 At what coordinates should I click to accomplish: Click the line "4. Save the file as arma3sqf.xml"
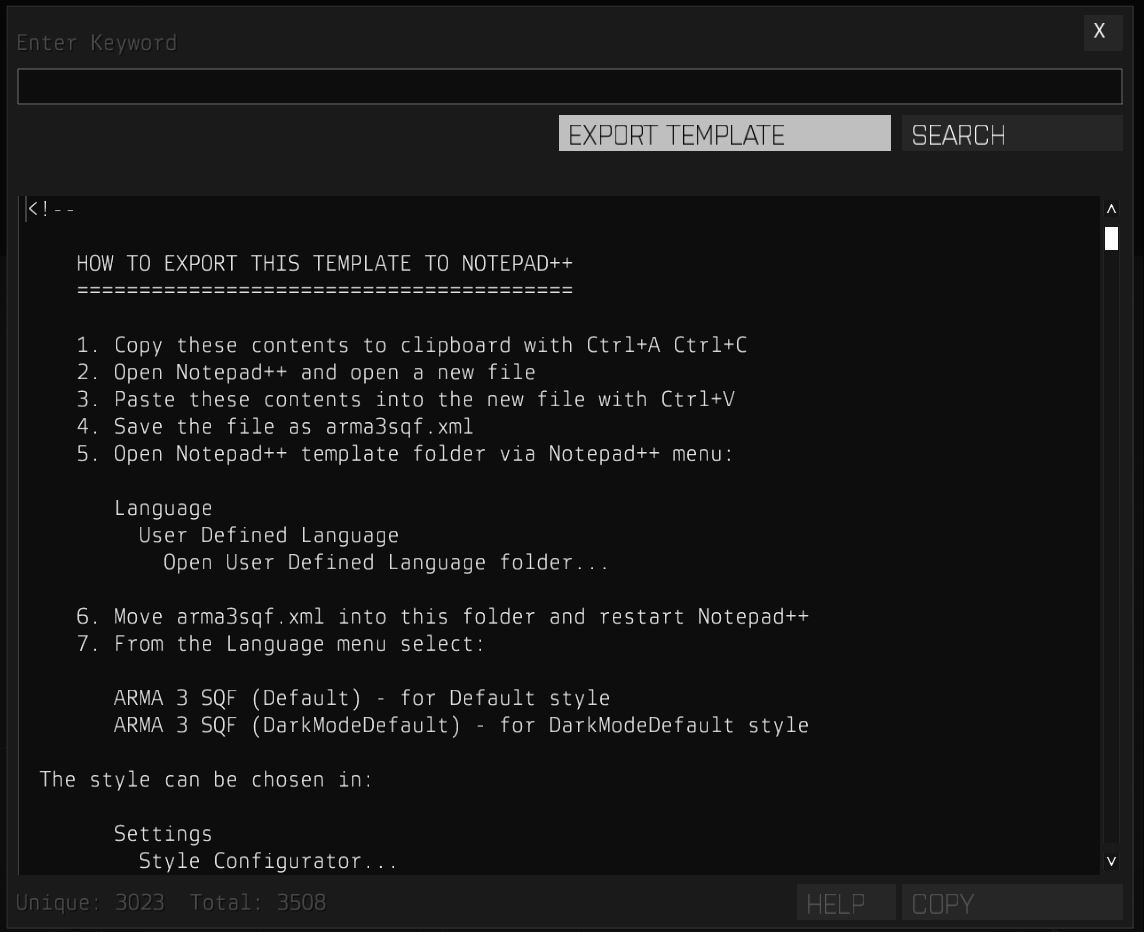coord(275,426)
